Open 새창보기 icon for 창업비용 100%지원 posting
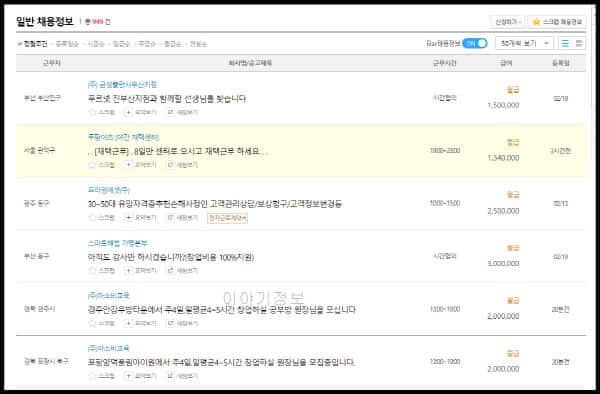Image resolution: width=600 pixels, height=394 pixels. (170, 270)
